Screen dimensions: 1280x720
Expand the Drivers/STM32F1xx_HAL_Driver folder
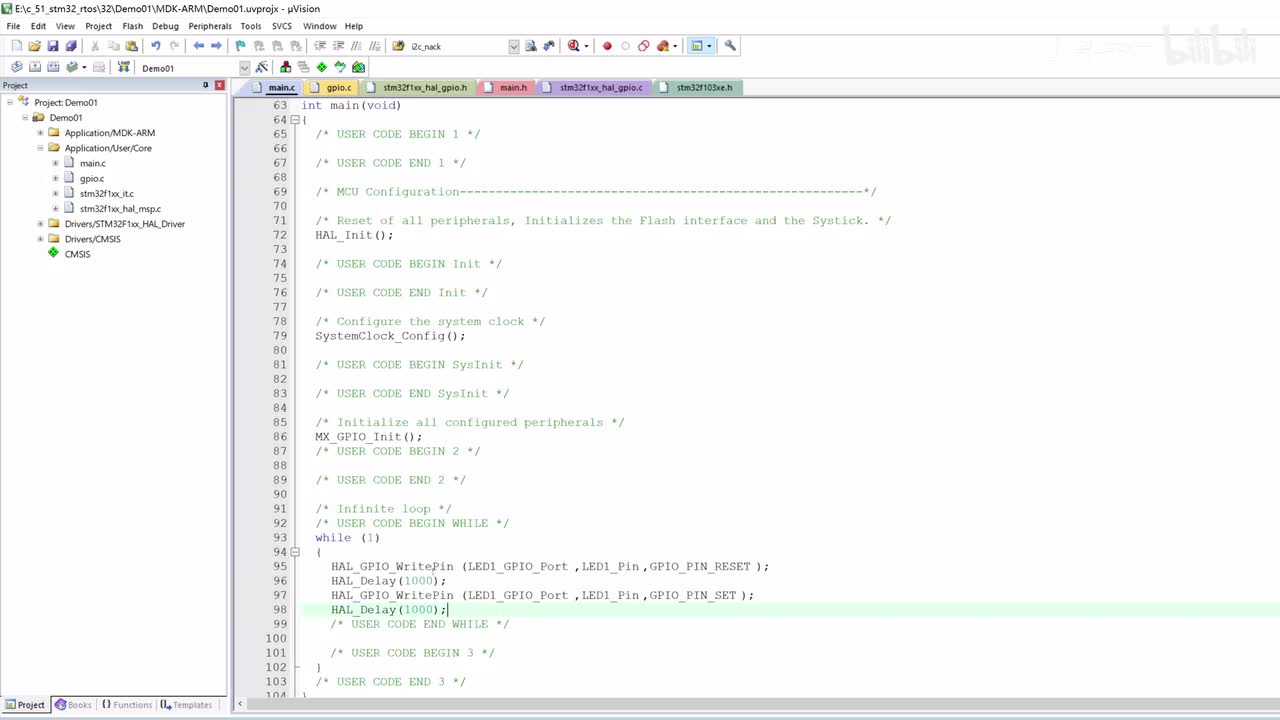(x=40, y=224)
